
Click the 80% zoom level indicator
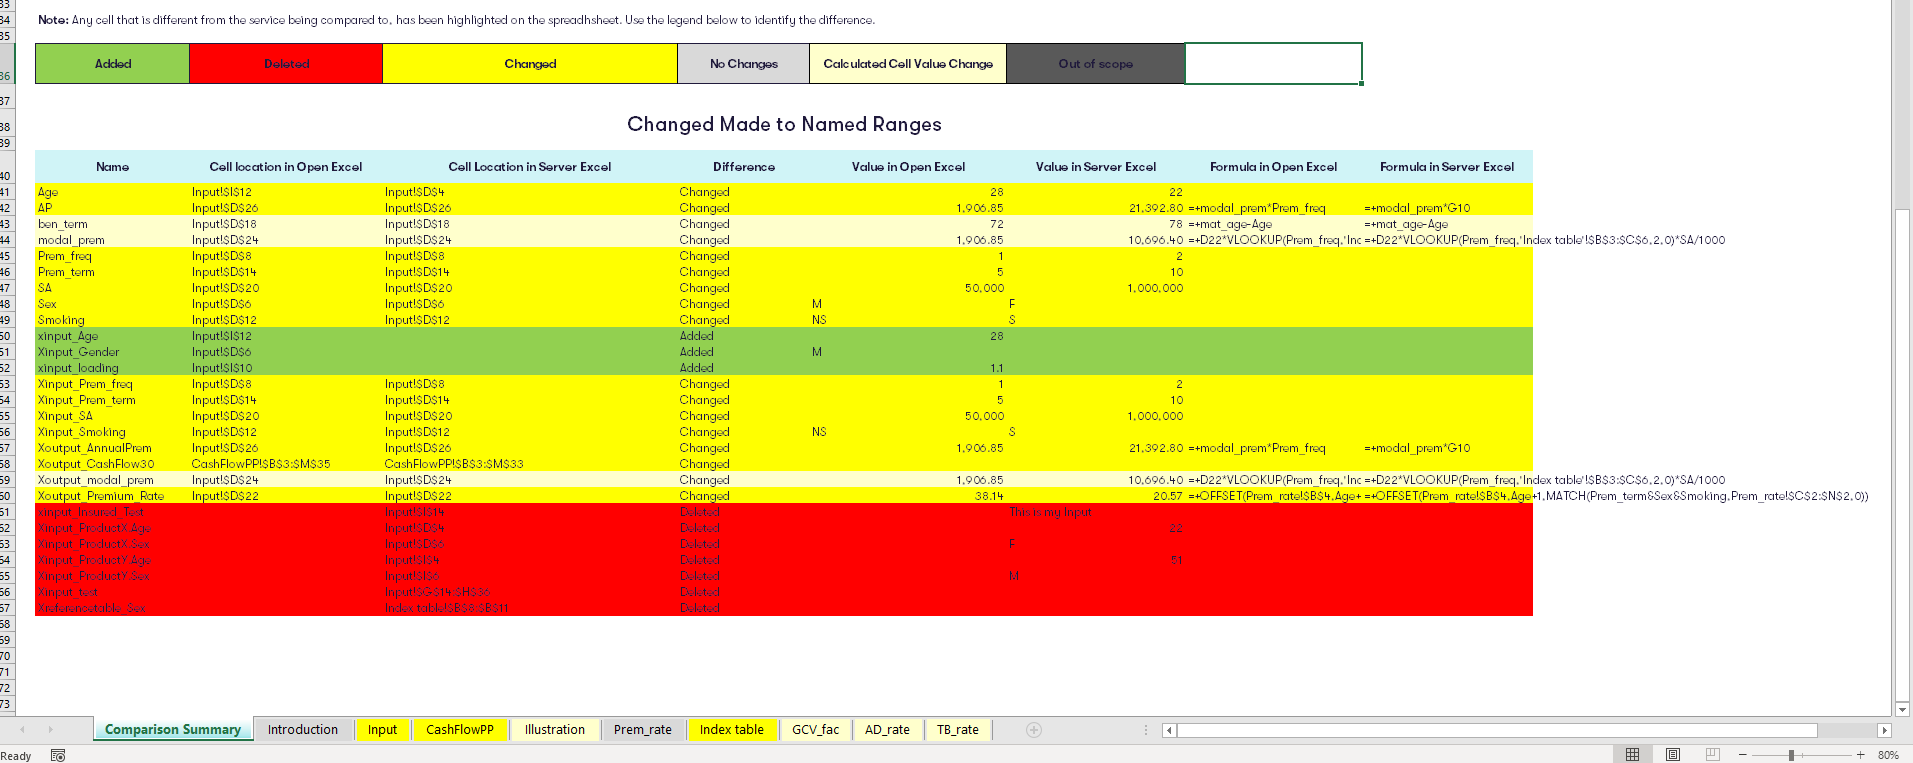point(1888,755)
